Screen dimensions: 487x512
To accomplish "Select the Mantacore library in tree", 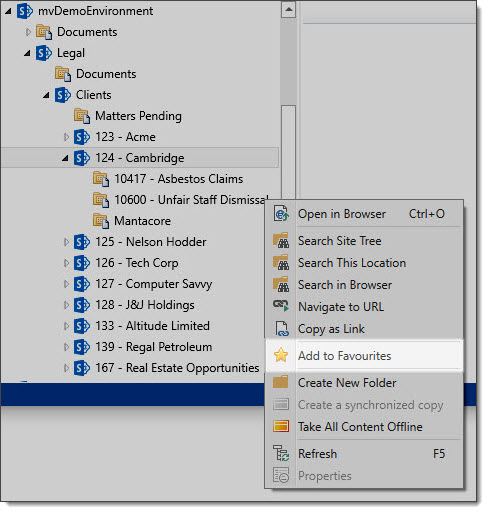I will click(142, 221).
